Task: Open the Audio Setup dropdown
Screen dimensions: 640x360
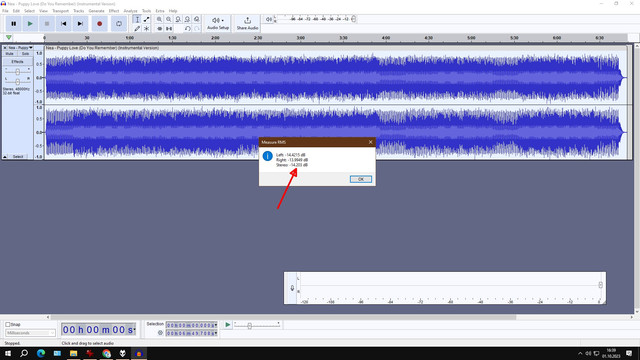Action: 218,23
